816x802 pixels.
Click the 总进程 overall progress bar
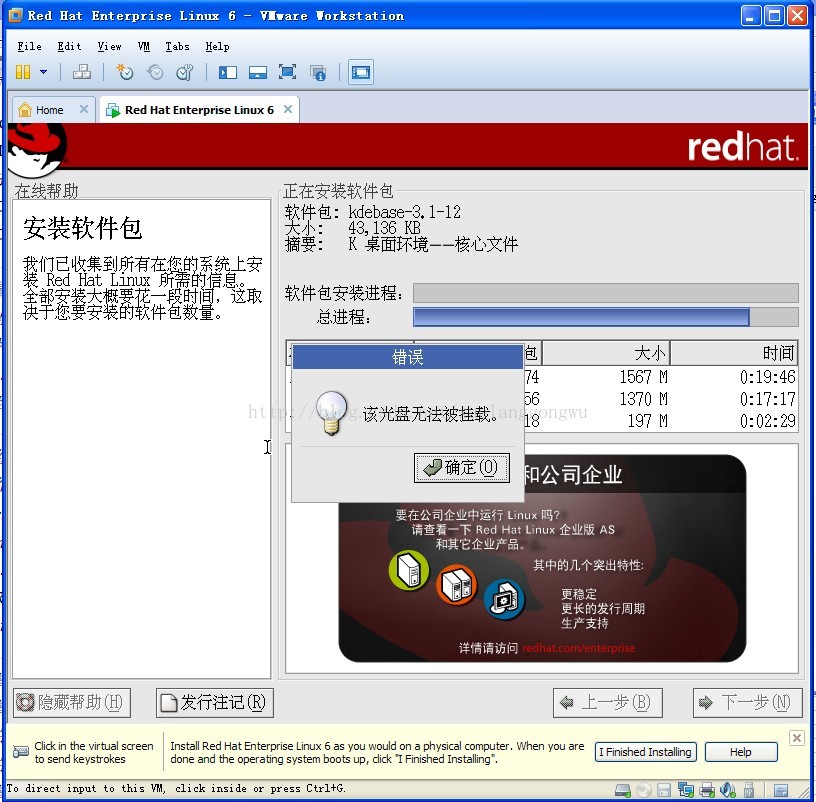(x=606, y=317)
